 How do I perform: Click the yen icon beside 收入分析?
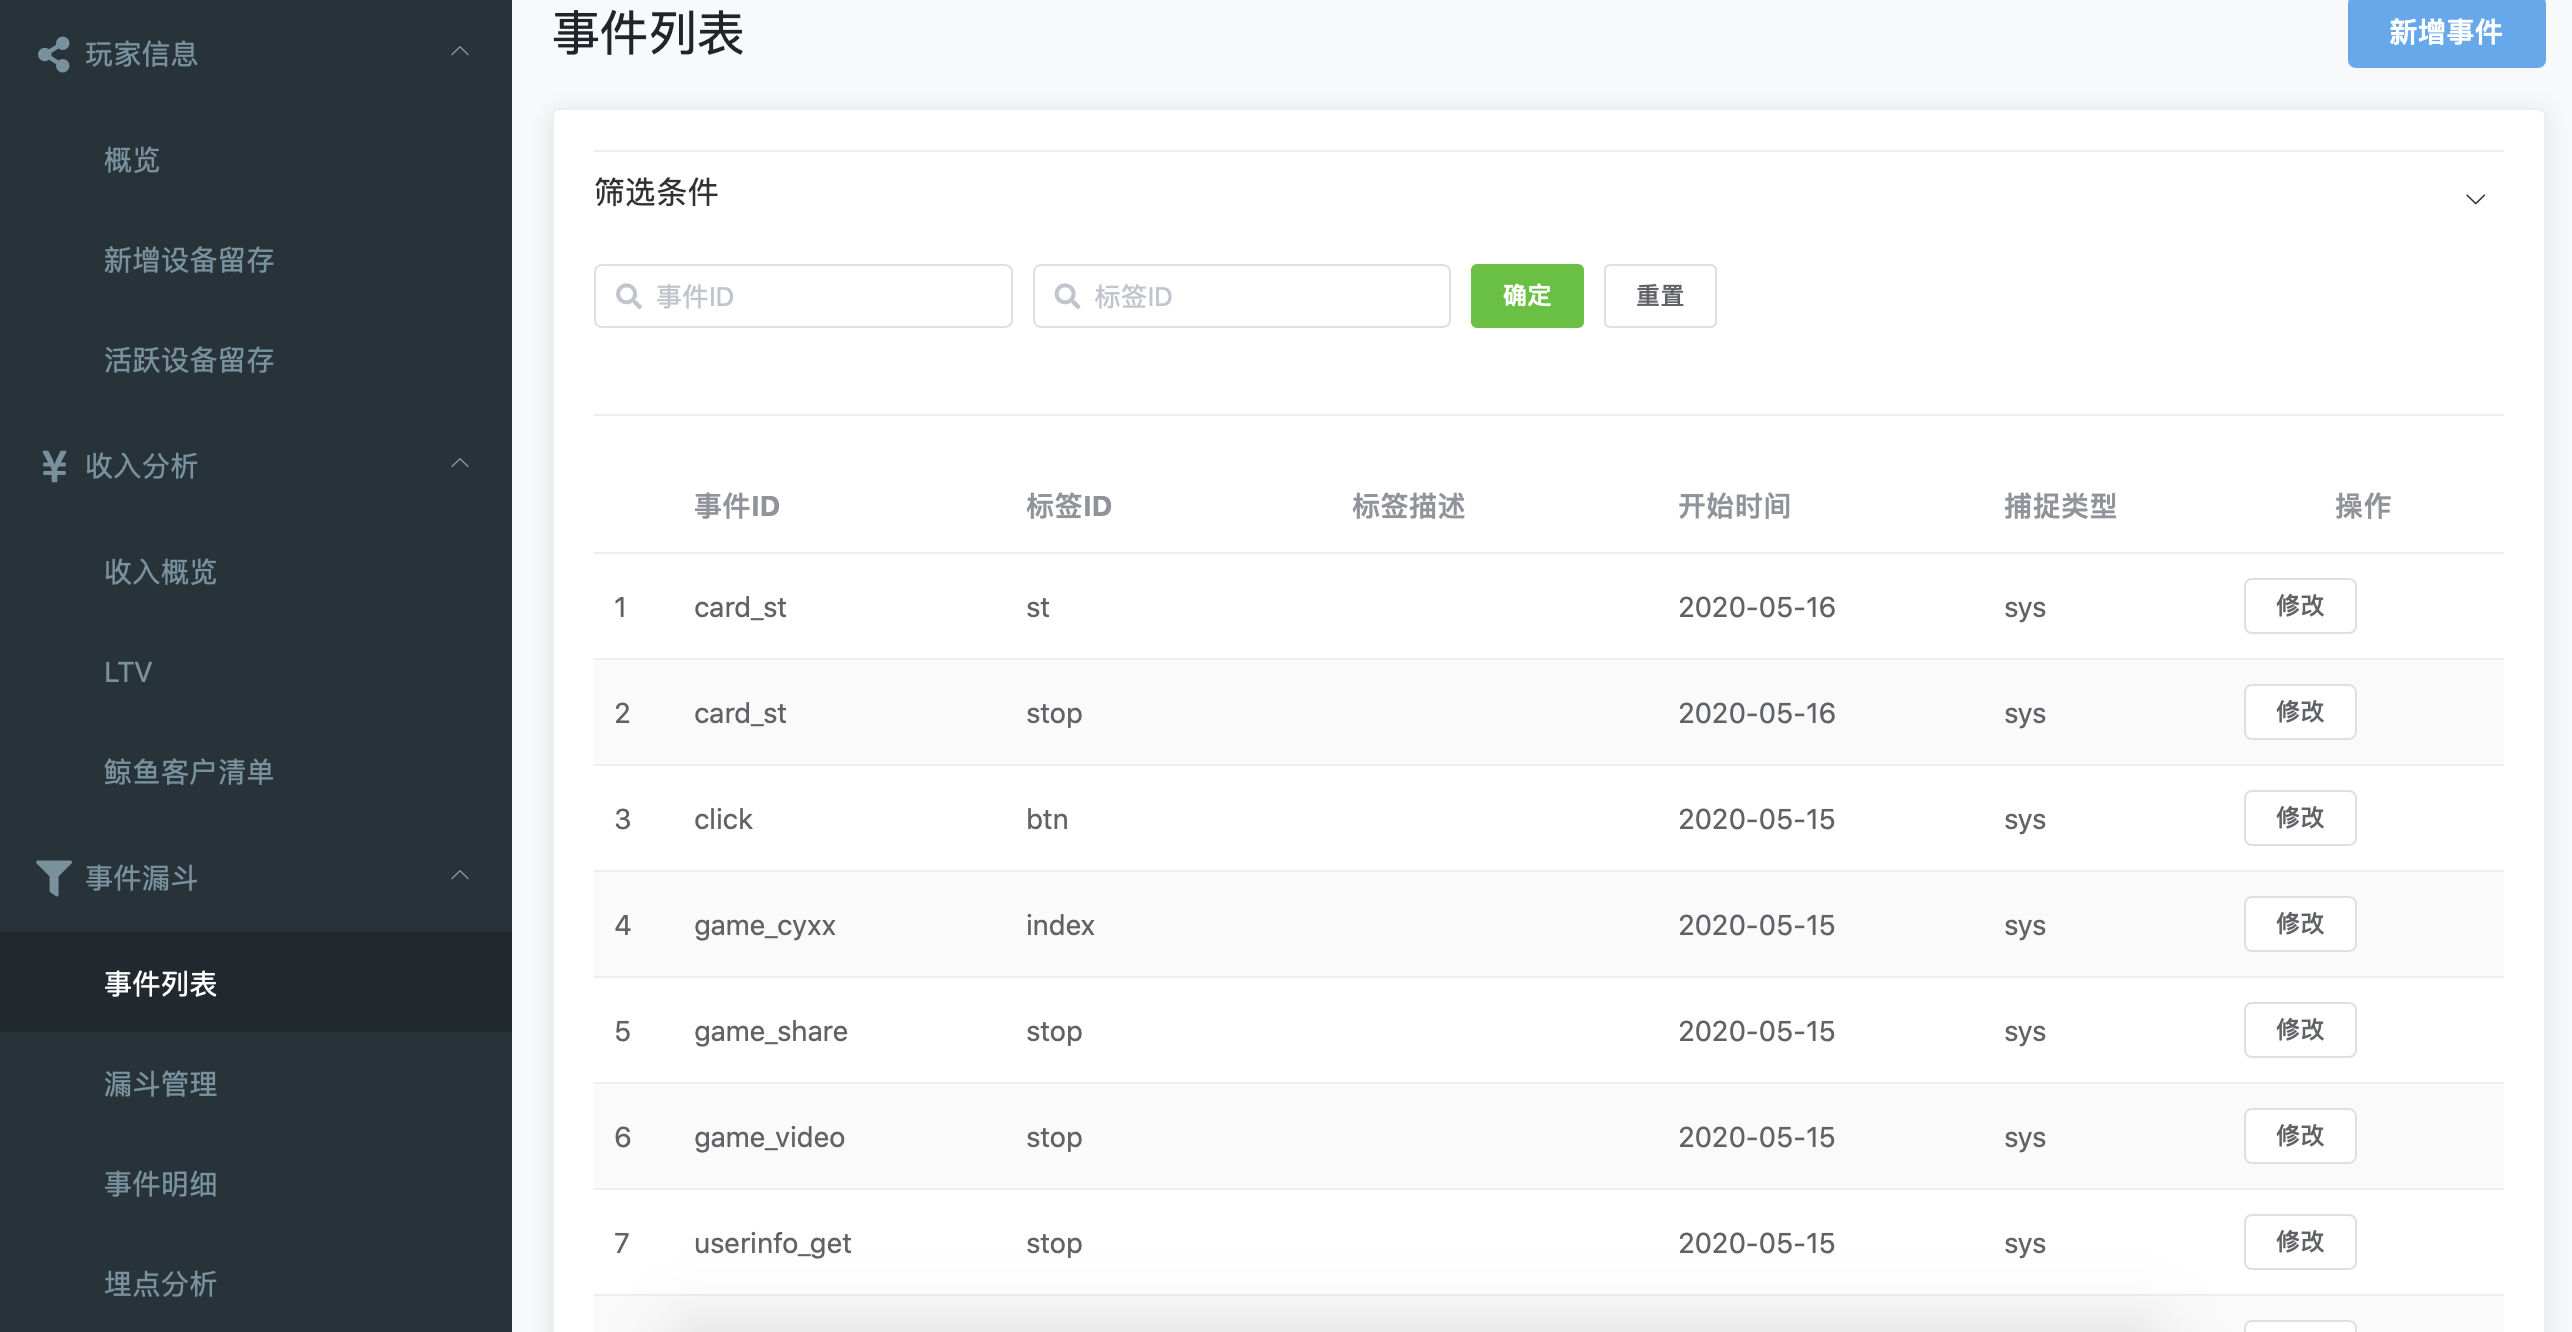click(54, 466)
